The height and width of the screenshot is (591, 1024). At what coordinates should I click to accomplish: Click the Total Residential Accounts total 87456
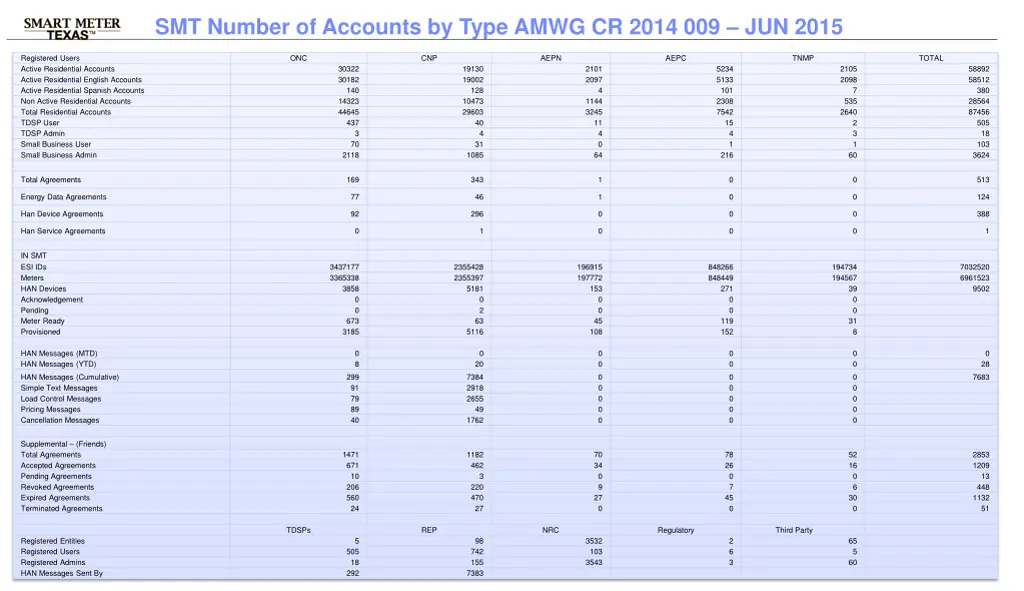click(978, 112)
